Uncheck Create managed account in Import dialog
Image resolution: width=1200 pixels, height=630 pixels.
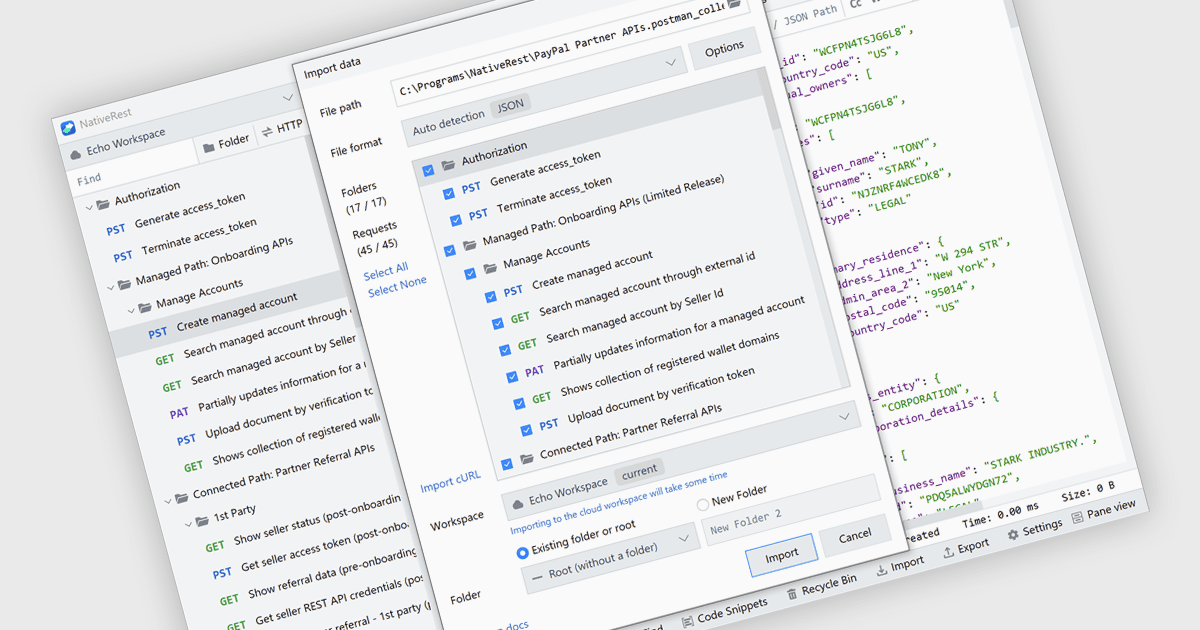pos(490,297)
